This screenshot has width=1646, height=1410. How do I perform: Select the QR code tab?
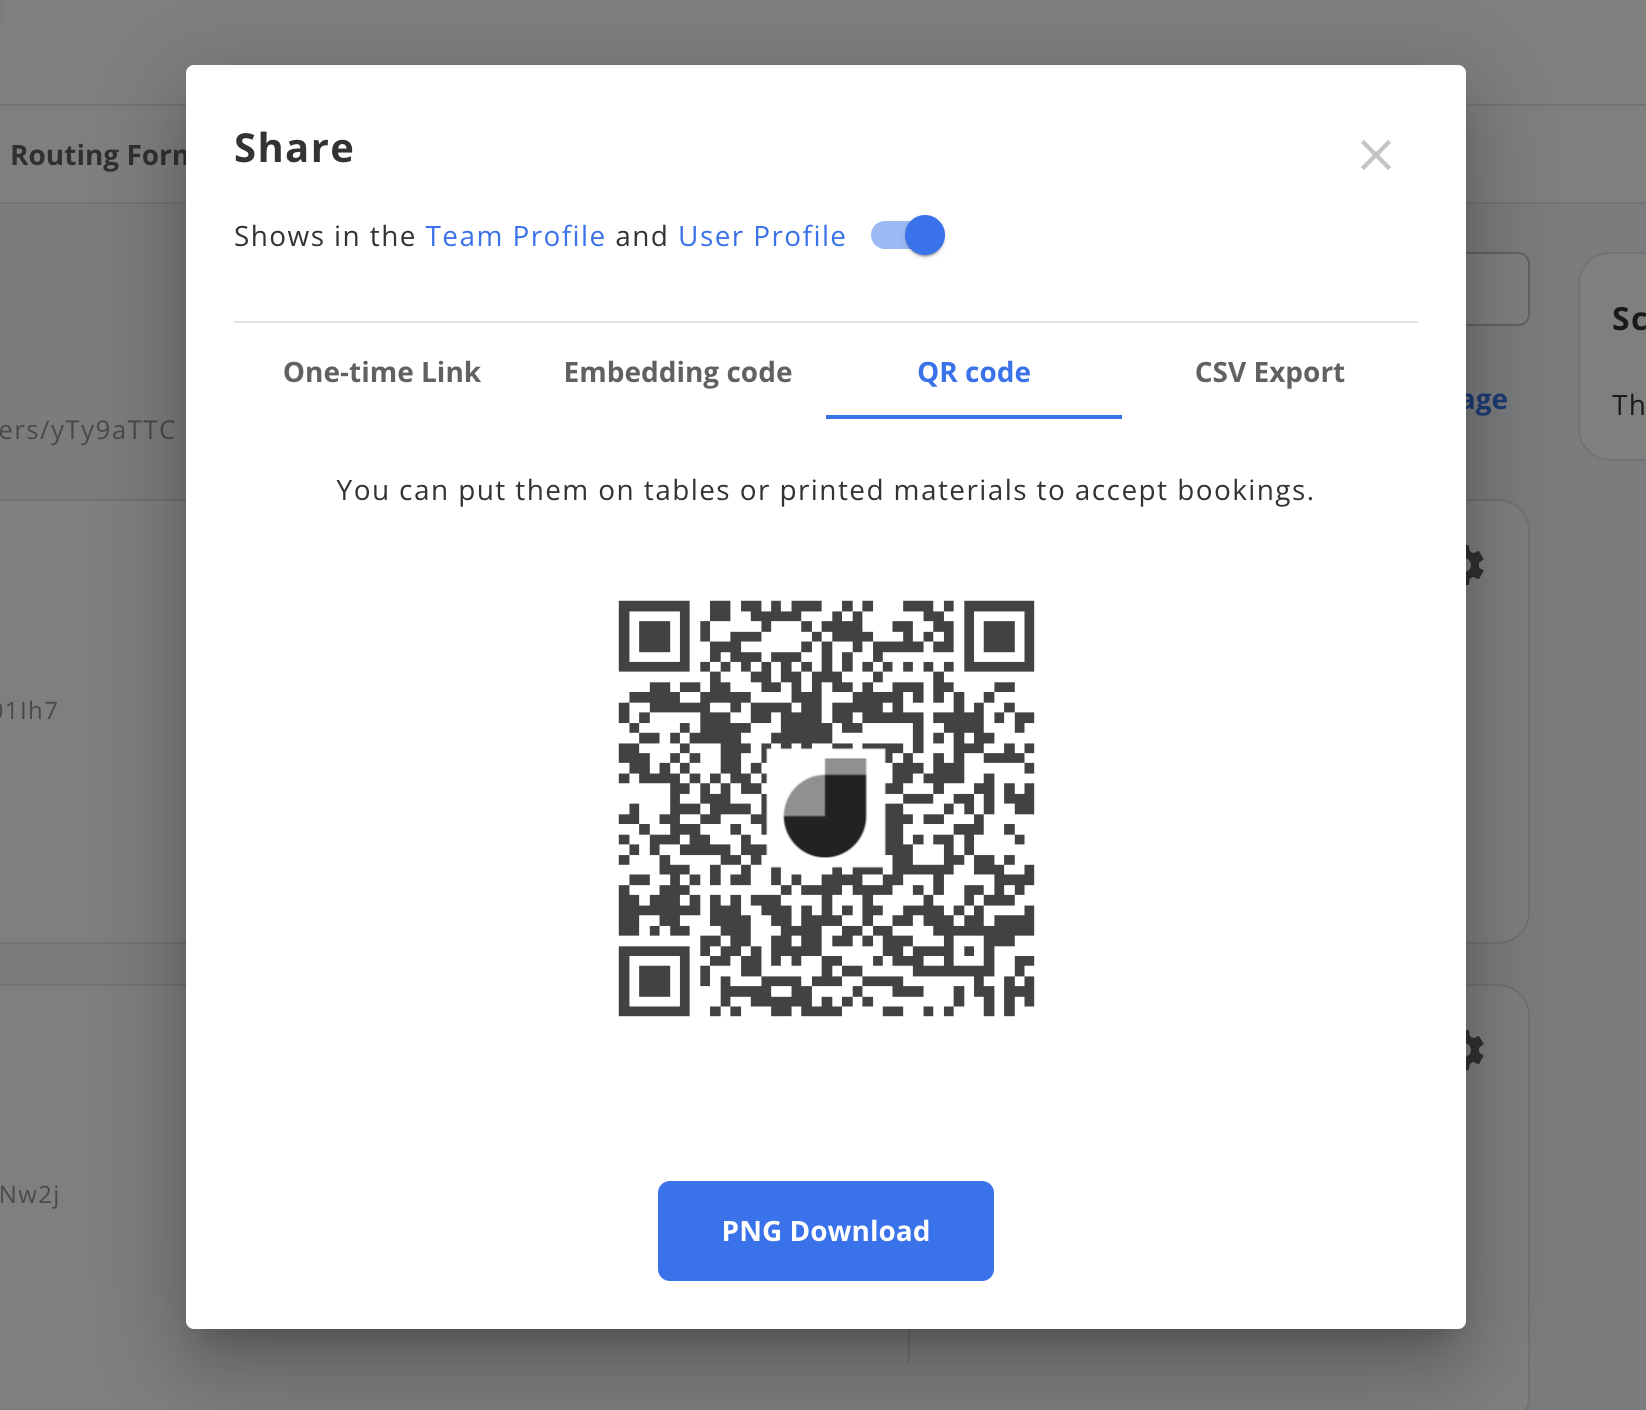point(974,372)
